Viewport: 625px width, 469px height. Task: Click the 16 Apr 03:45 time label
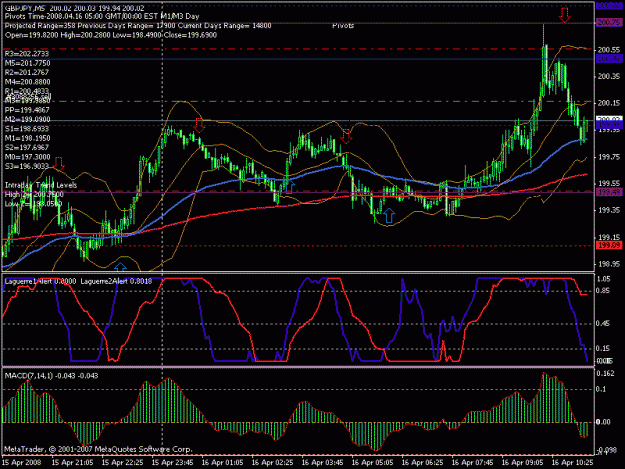pos(322,463)
